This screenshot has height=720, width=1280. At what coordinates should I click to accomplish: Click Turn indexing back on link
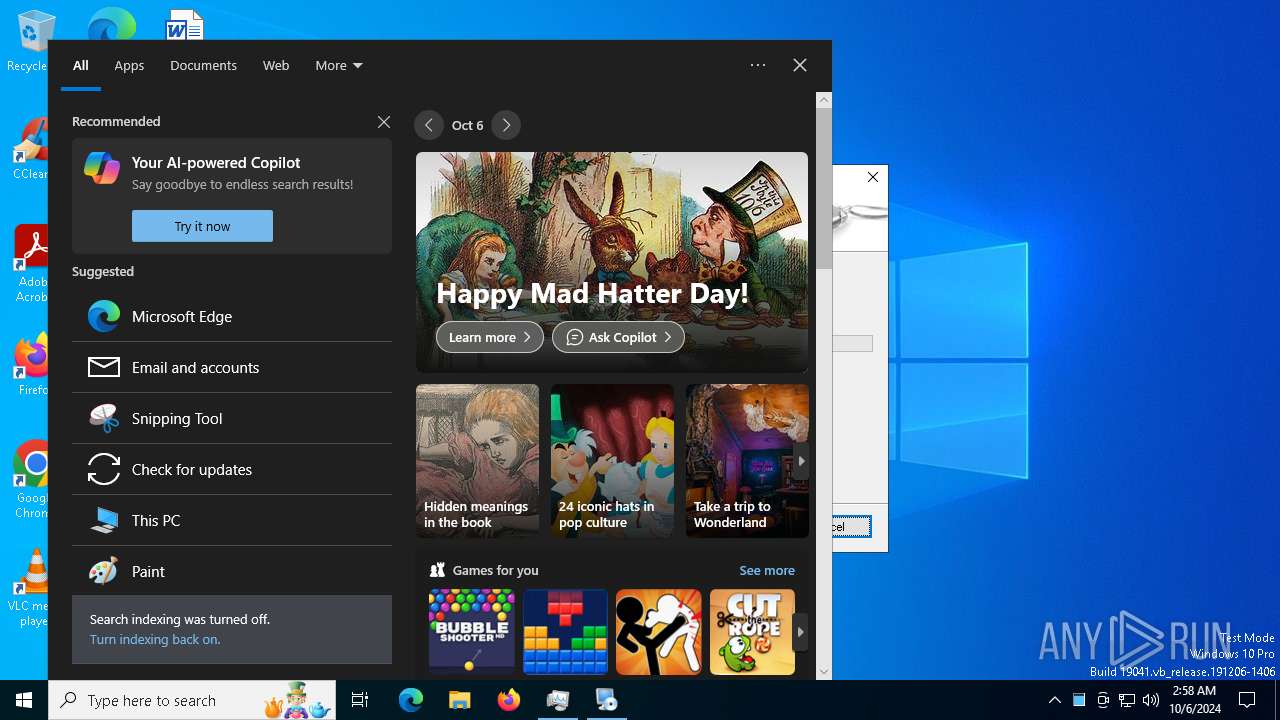[155, 639]
